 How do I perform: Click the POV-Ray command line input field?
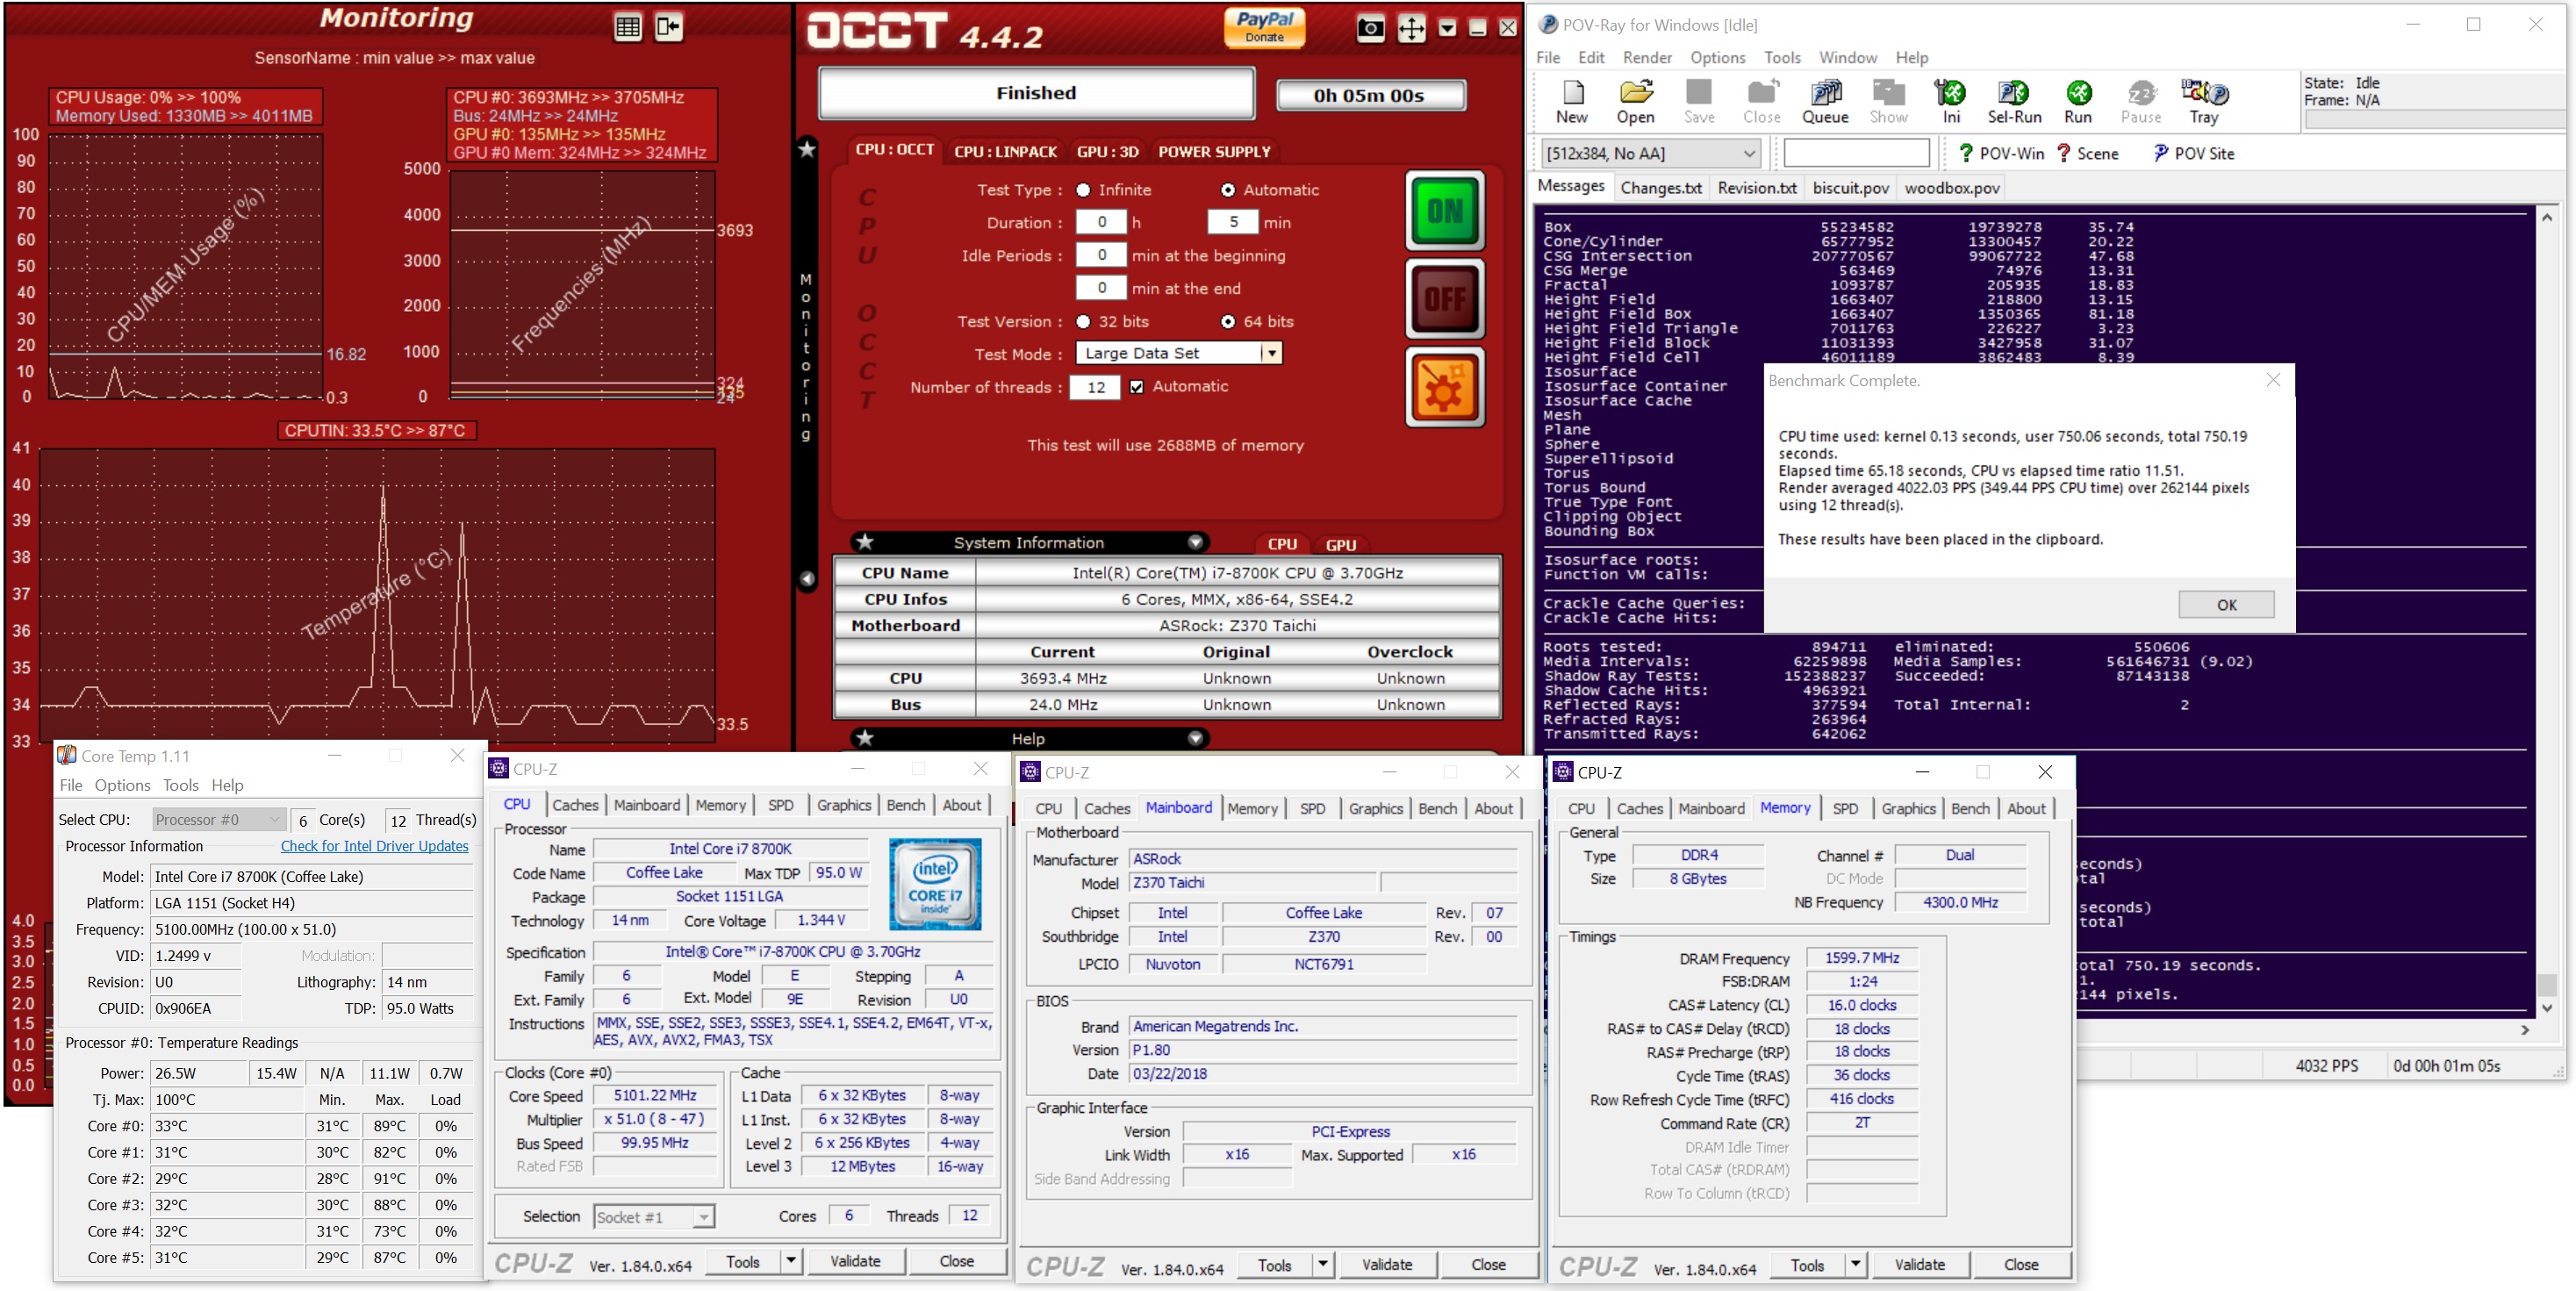1856,153
